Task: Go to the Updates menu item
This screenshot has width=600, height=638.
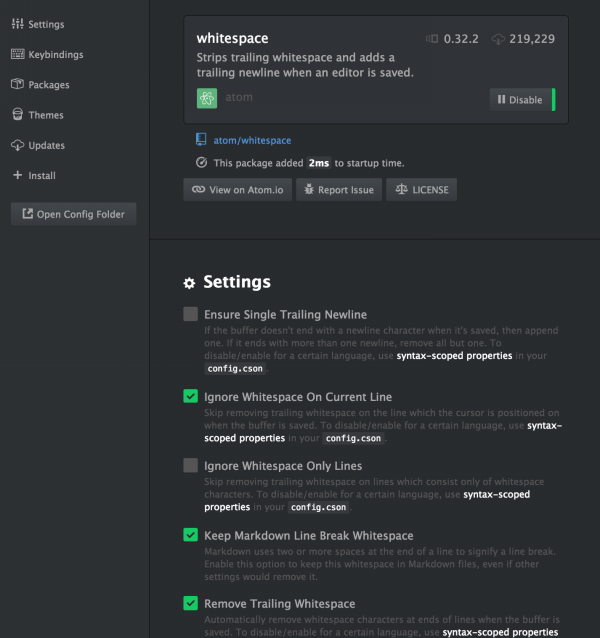Action: click(46, 145)
